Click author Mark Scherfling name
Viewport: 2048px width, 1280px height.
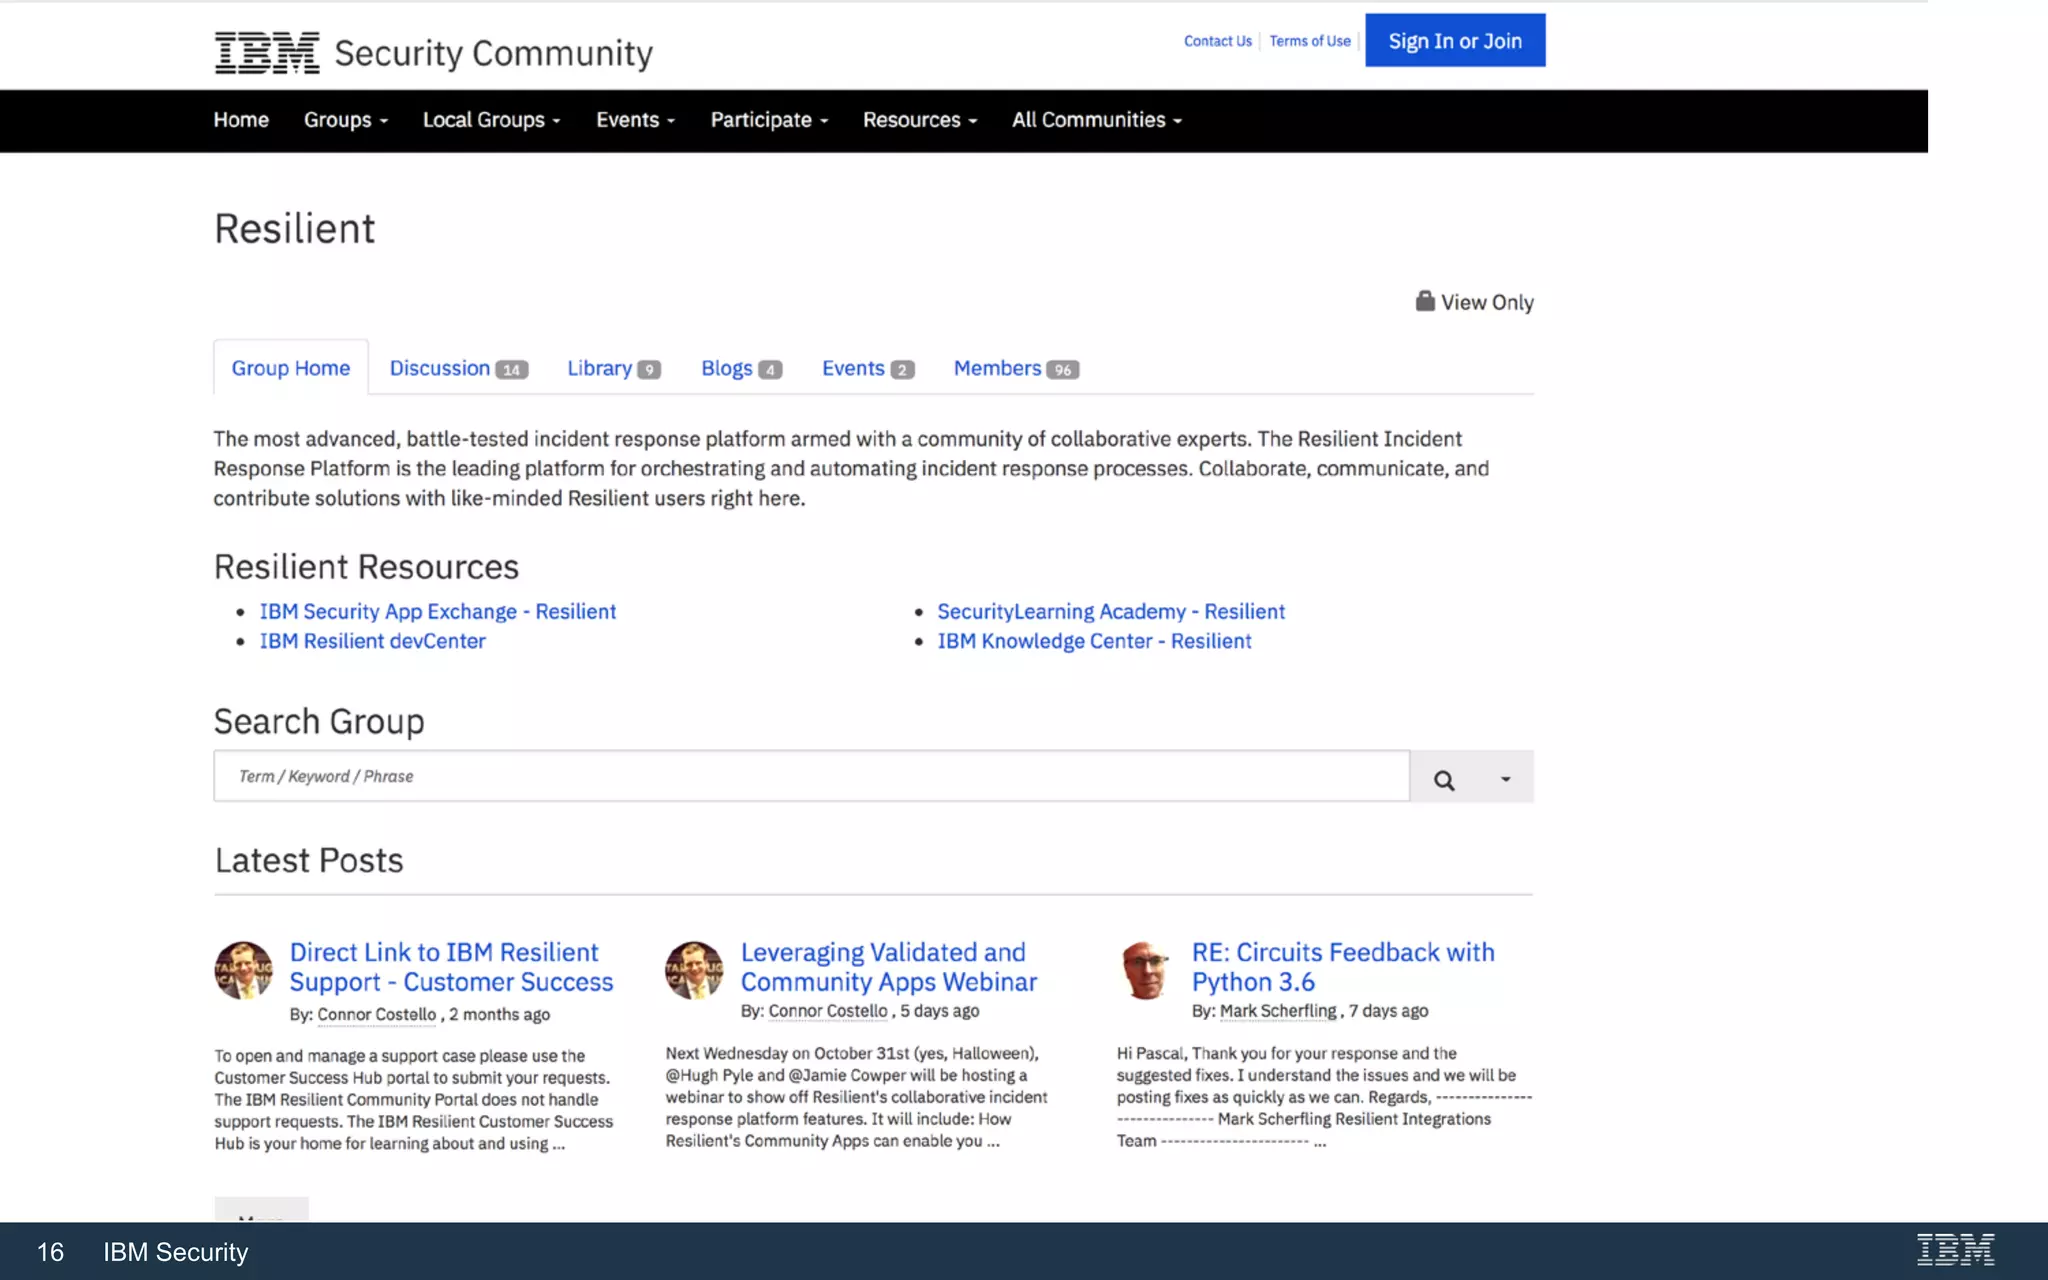coord(1278,1011)
